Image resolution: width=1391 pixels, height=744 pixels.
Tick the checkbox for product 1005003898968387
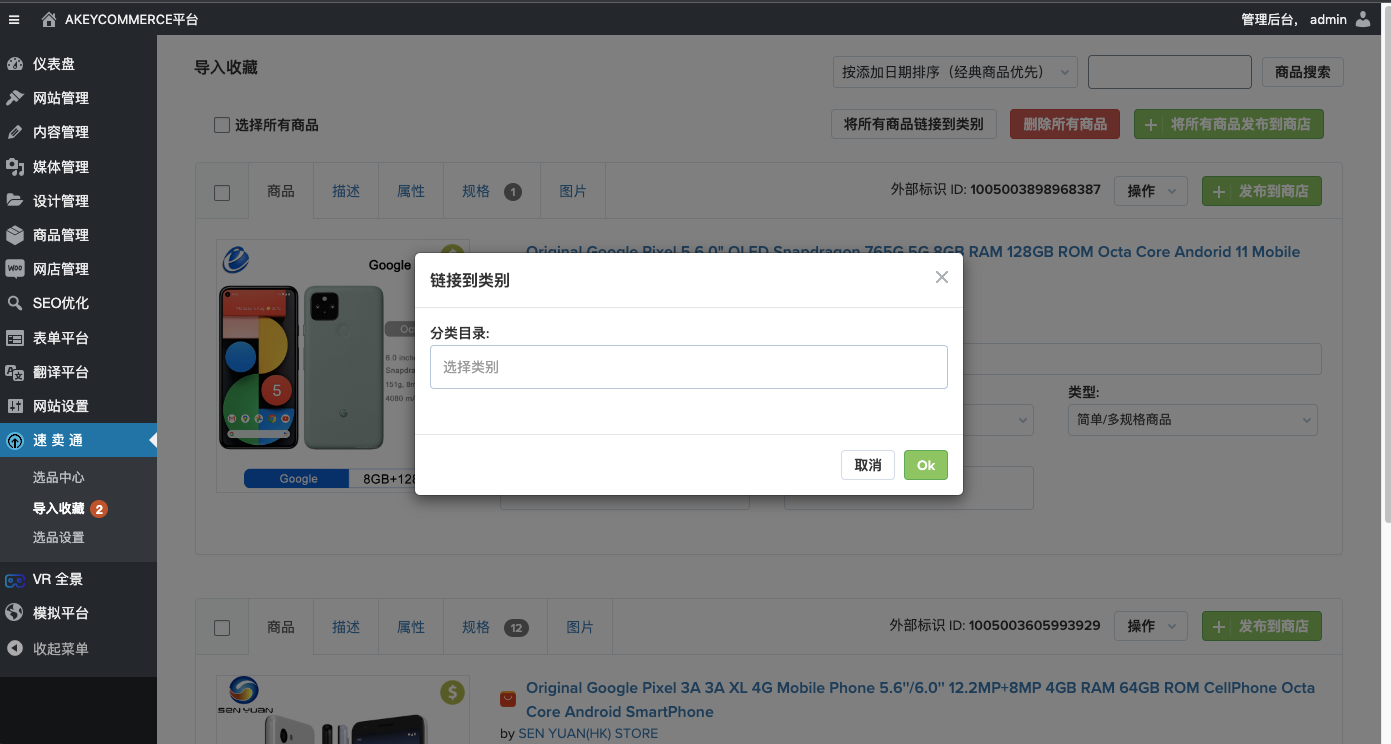click(x=222, y=192)
